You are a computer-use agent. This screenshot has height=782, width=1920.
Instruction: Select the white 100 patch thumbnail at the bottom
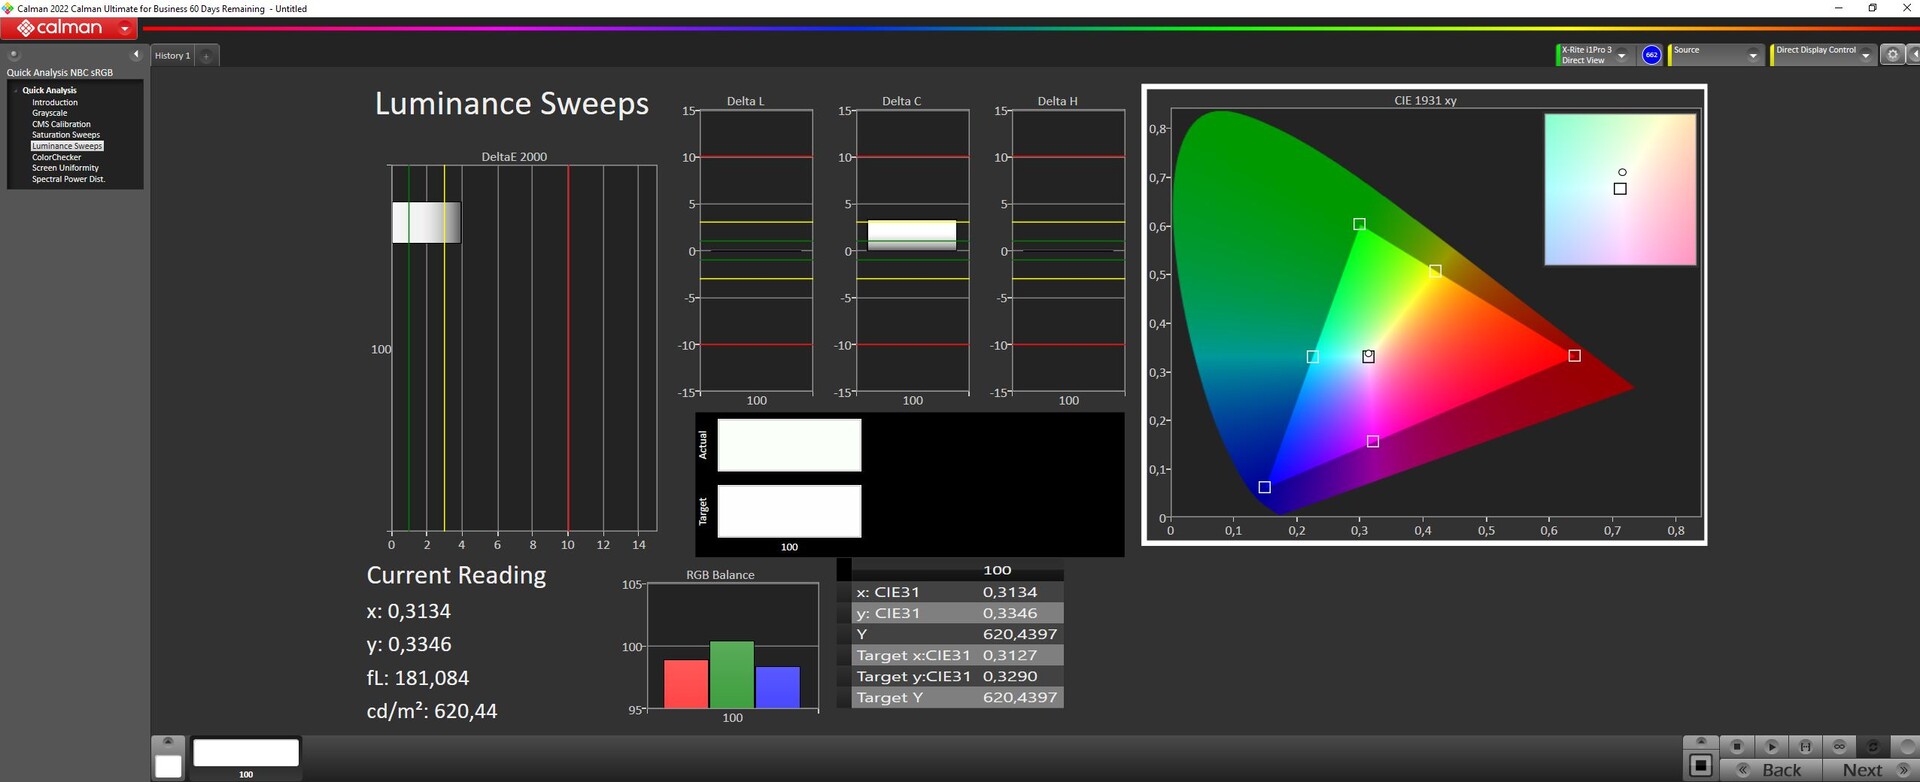pyautogui.click(x=246, y=753)
